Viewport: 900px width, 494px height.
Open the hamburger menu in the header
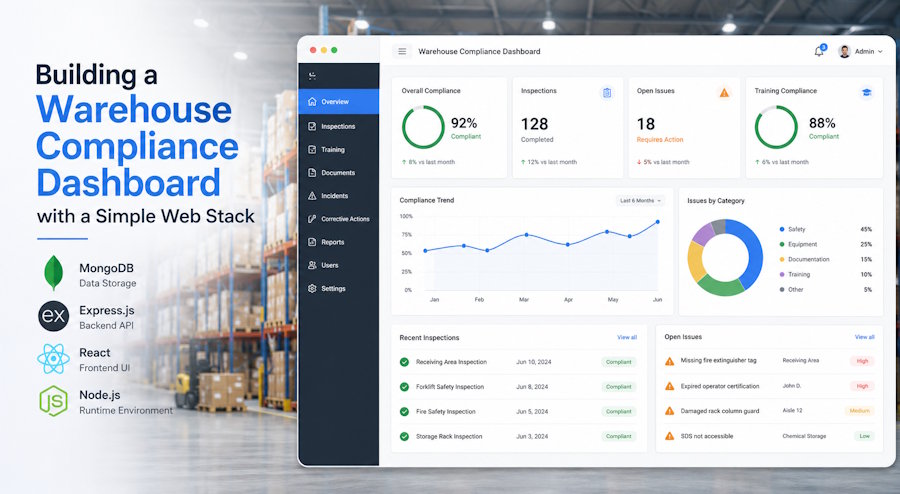402,51
